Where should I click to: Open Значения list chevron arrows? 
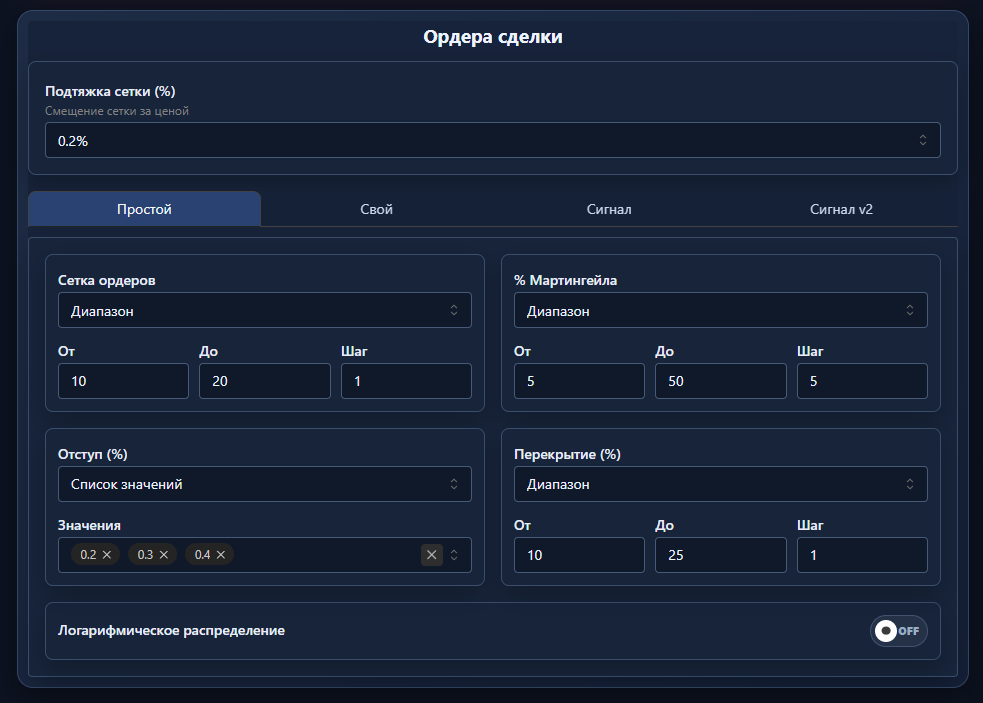pyautogui.click(x=454, y=555)
